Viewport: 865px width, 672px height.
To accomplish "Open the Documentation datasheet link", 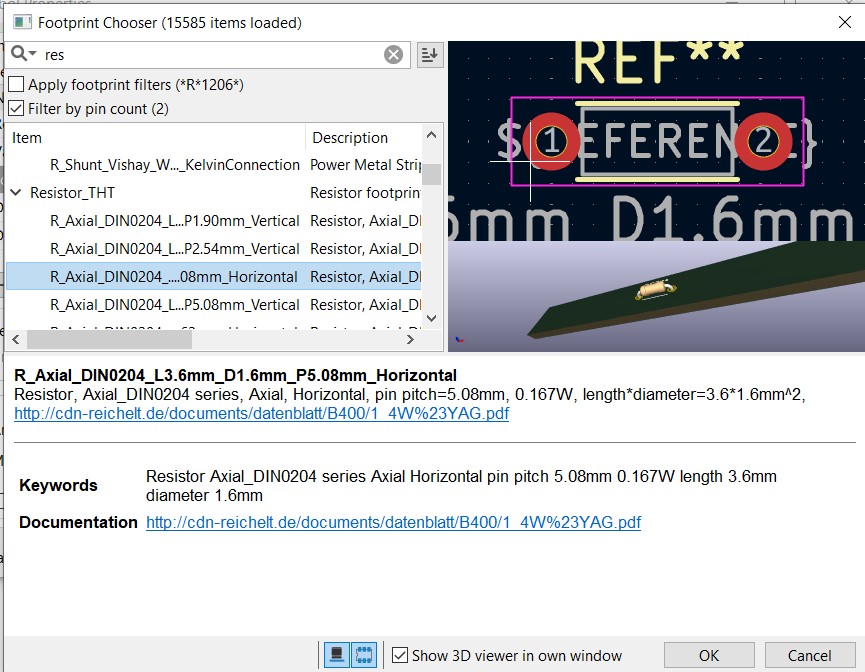I will click(393, 522).
